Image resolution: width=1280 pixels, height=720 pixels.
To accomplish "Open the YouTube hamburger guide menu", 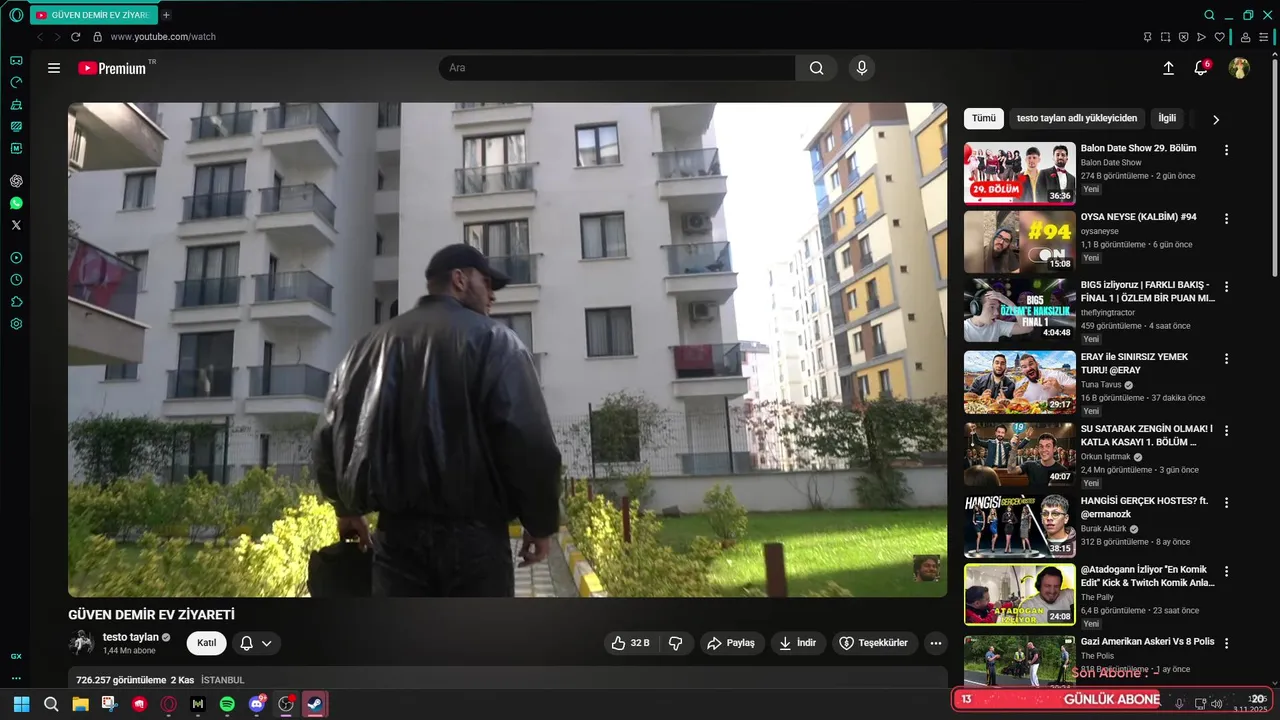I will click(x=54, y=68).
